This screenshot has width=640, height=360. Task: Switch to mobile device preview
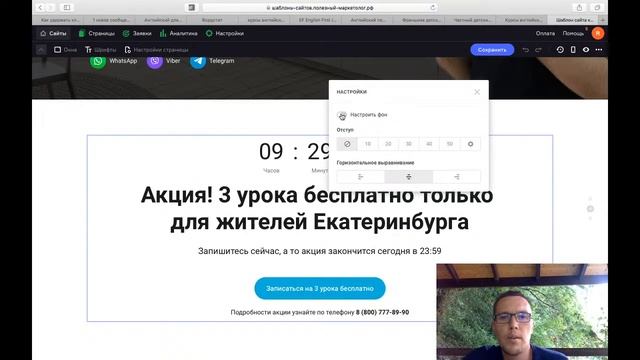click(573, 50)
